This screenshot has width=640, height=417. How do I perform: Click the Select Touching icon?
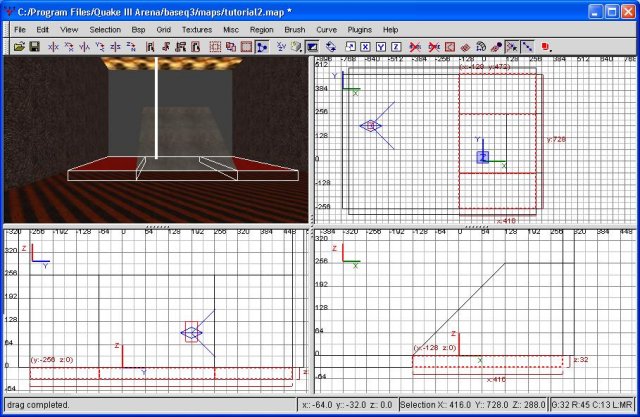(x=166, y=47)
